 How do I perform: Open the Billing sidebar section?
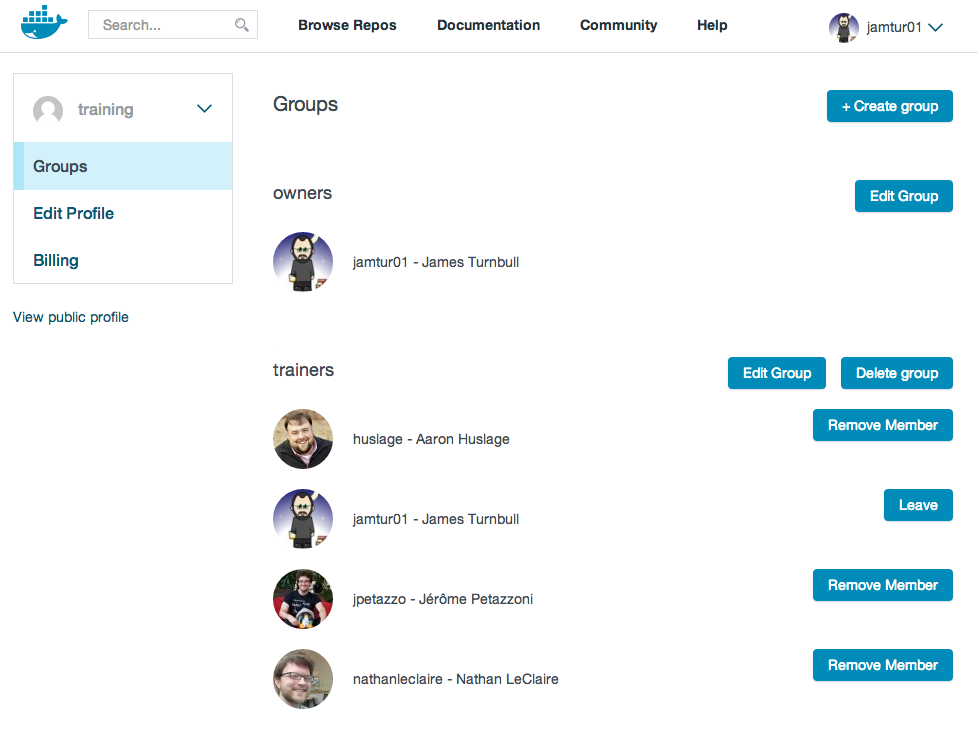pyautogui.click(x=56, y=260)
